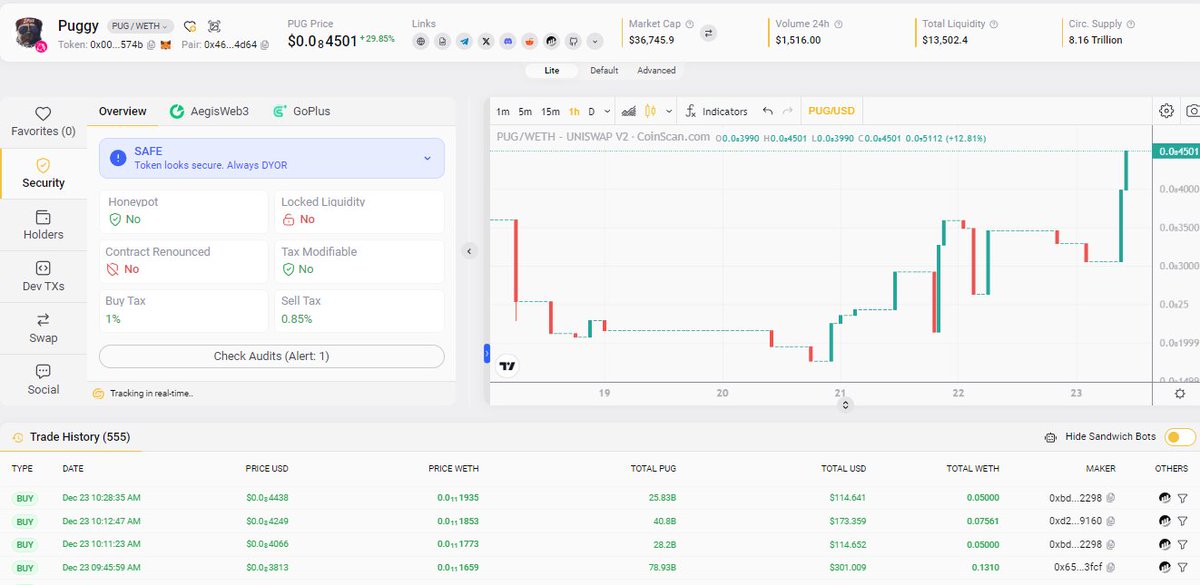Screen dimensions: 1200x585
Task: Switch layout to Lite mode
Action: [552, 71]
